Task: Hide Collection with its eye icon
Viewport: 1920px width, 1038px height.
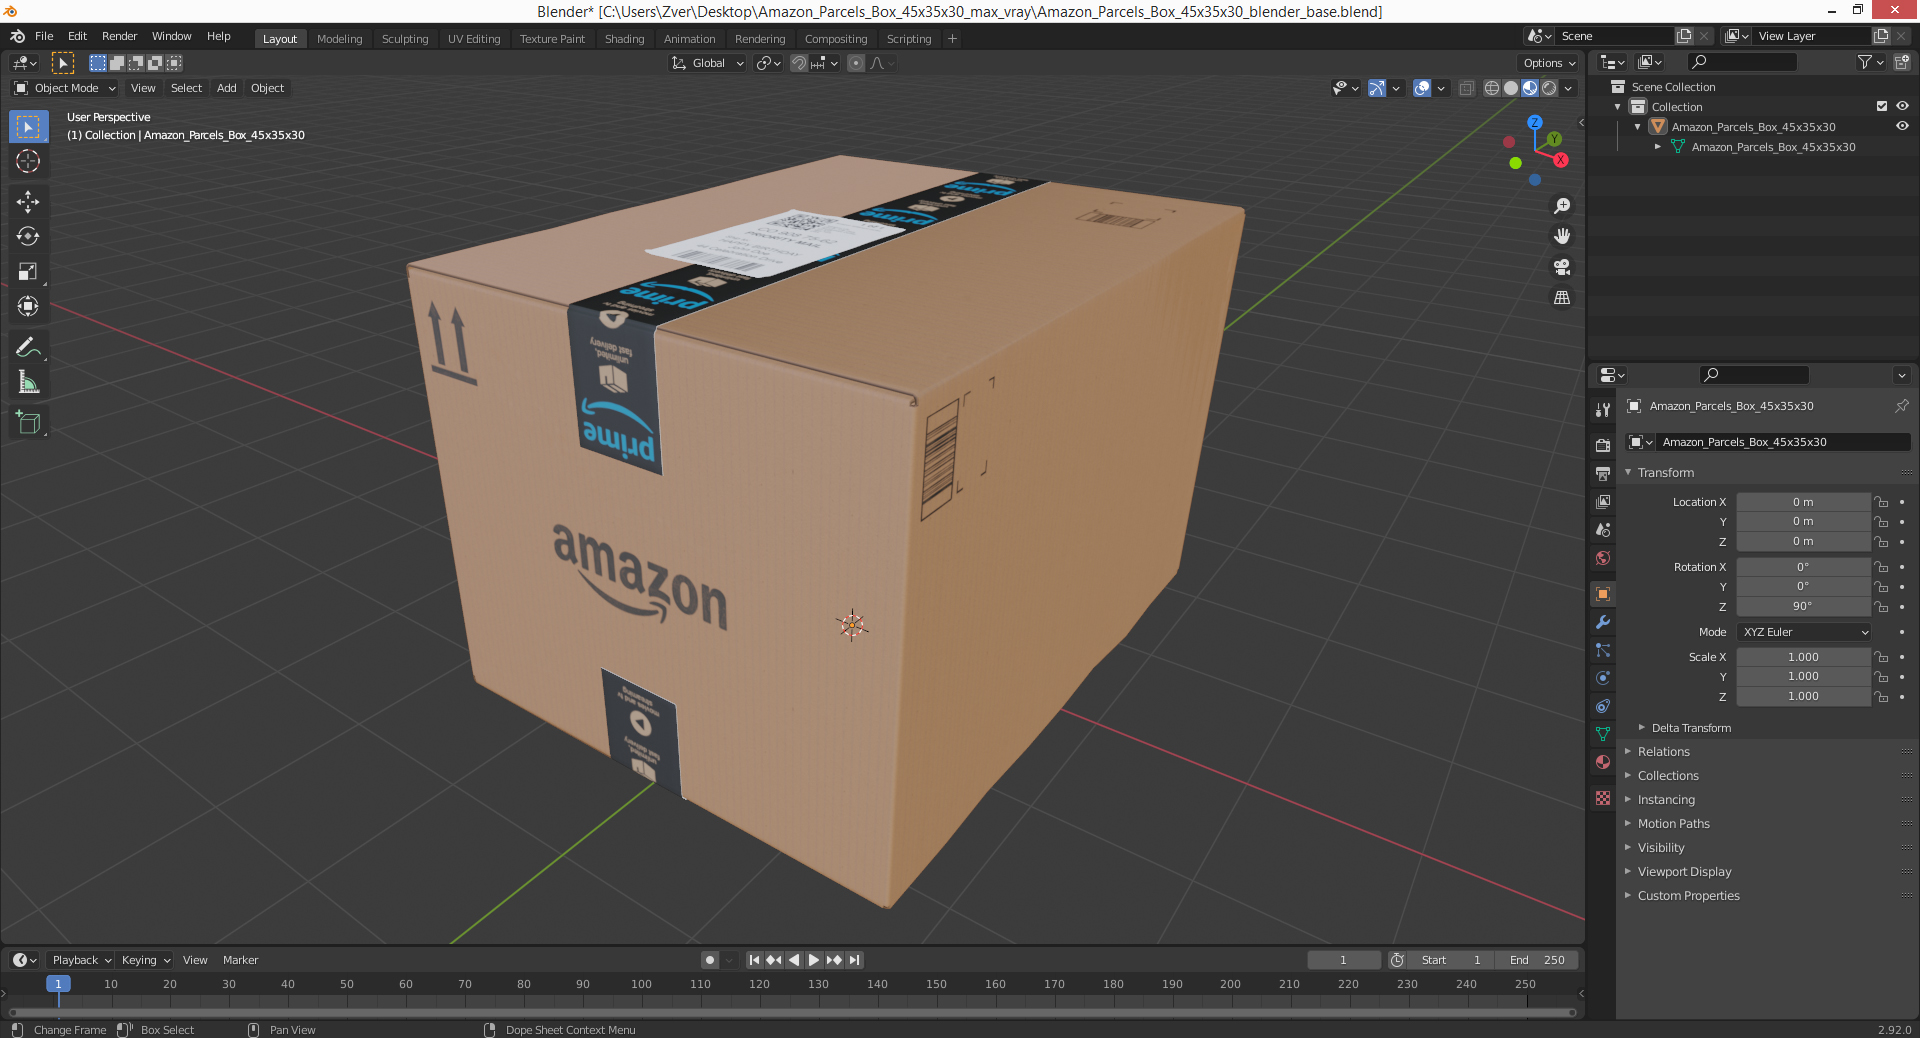Action: click(1902, 106)
